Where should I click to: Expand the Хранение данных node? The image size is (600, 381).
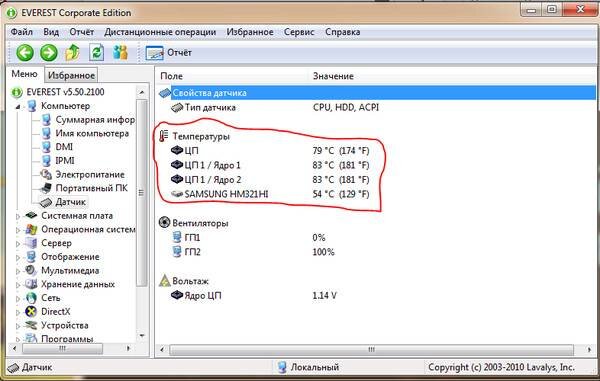click(18, 285)
